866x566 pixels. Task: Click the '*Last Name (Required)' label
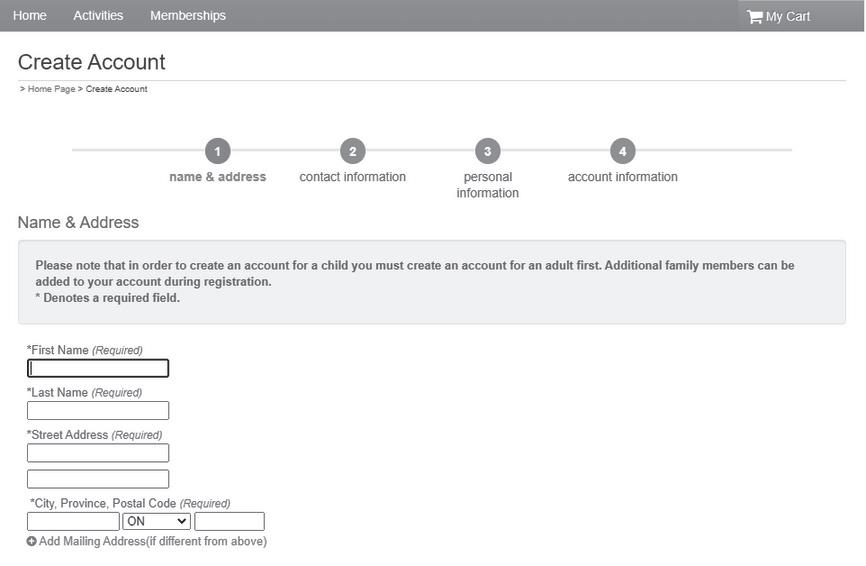(x=85, y=393)
